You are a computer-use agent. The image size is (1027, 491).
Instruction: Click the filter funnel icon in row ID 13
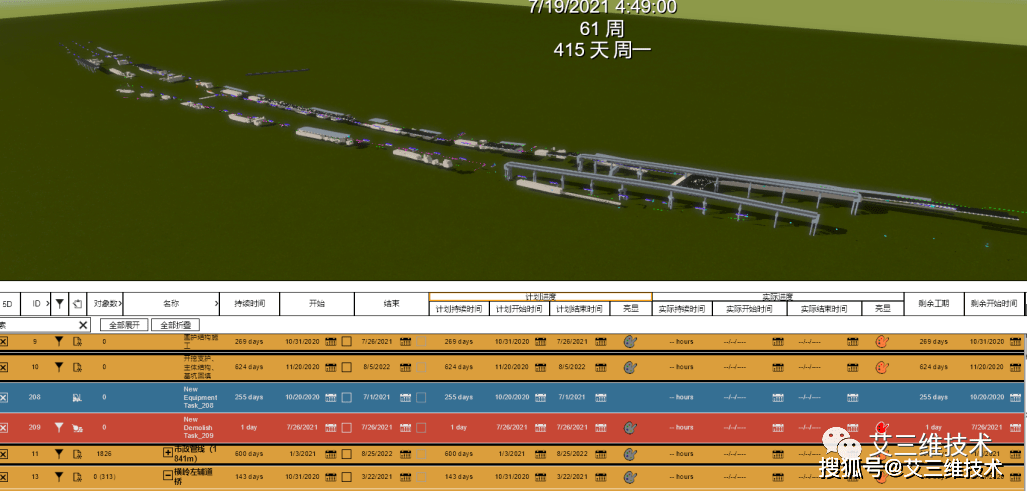click(x=59, y=477)
